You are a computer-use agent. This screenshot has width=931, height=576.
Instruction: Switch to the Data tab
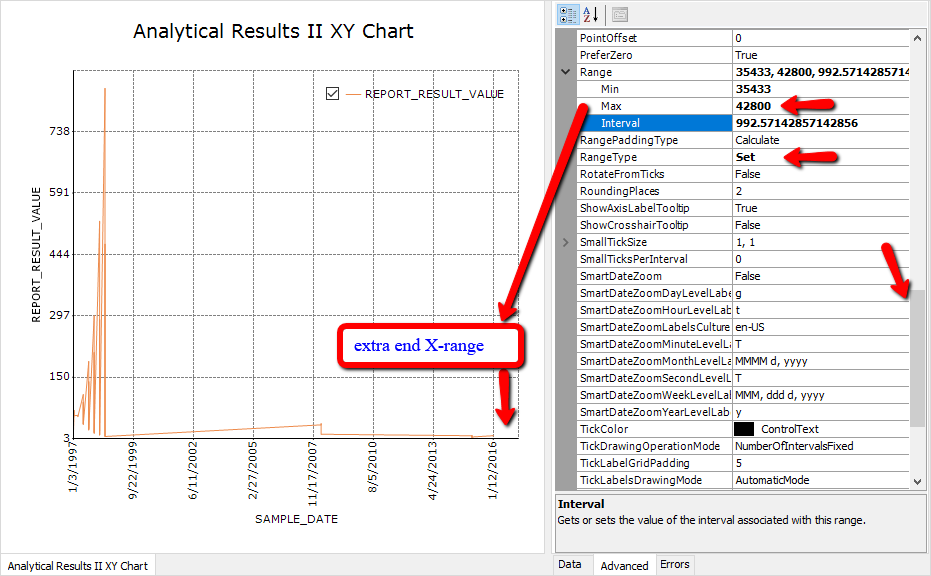point(569,565)
